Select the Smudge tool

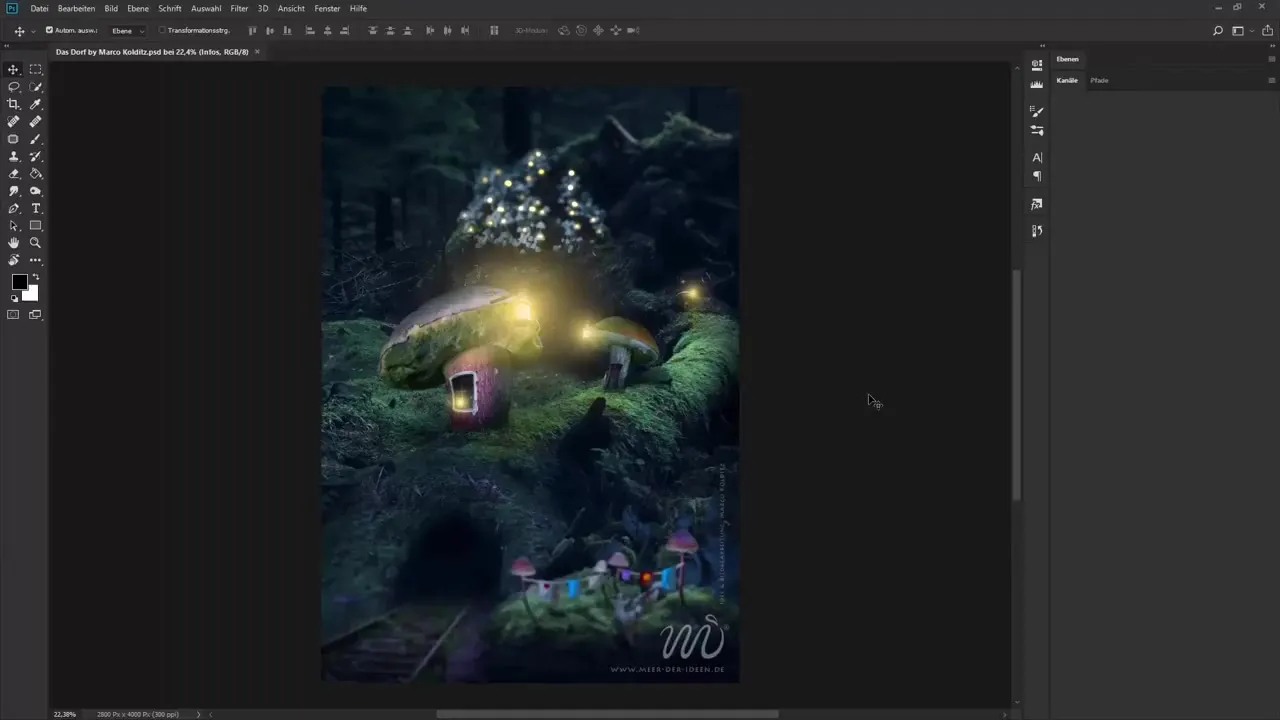pos(13,190)
